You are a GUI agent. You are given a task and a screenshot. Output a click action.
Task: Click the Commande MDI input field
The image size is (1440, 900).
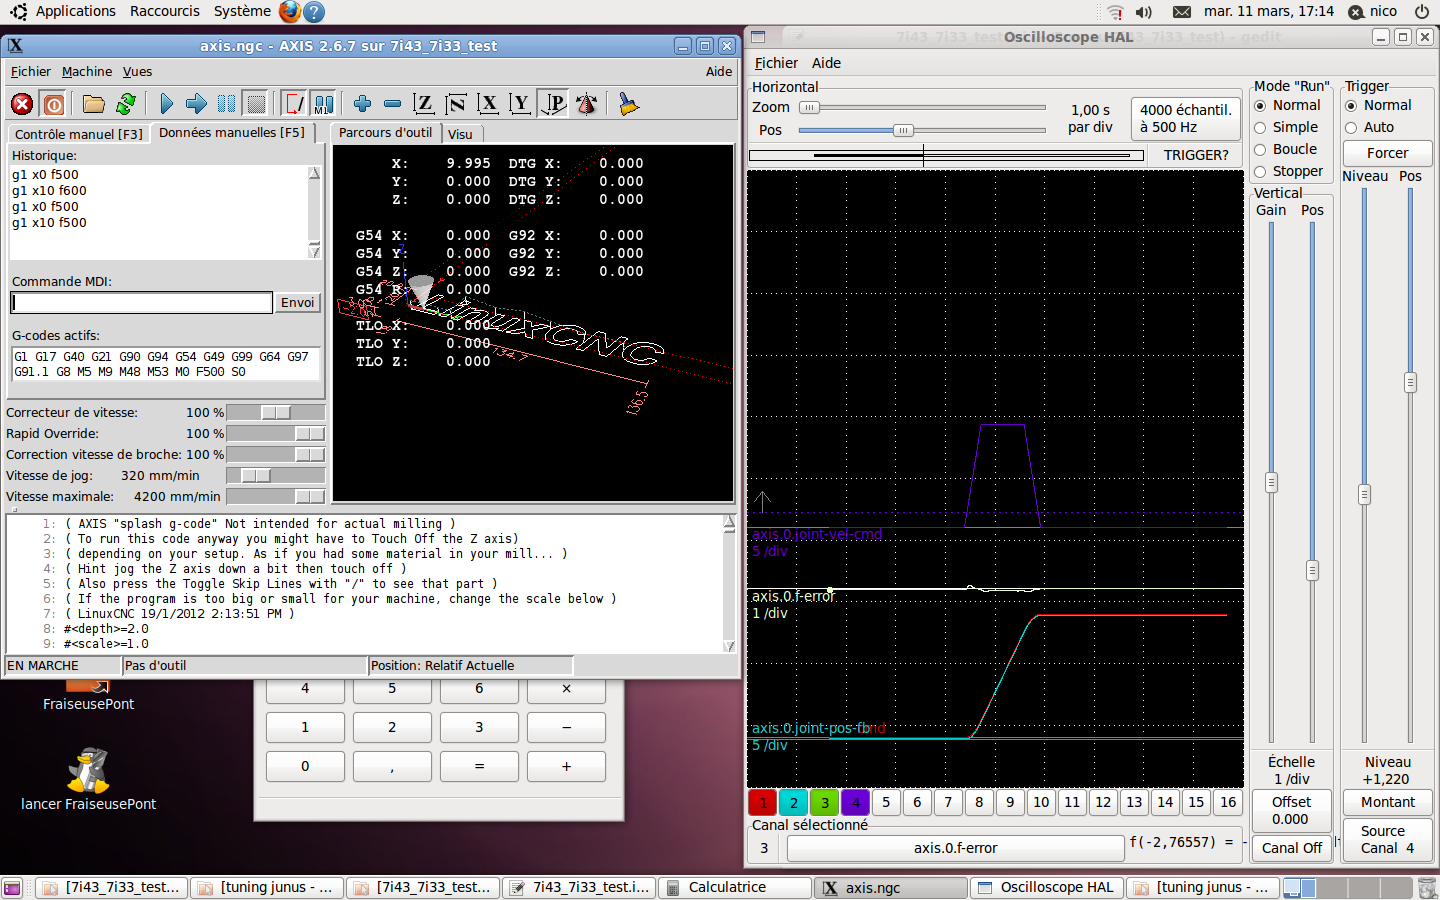142,303
